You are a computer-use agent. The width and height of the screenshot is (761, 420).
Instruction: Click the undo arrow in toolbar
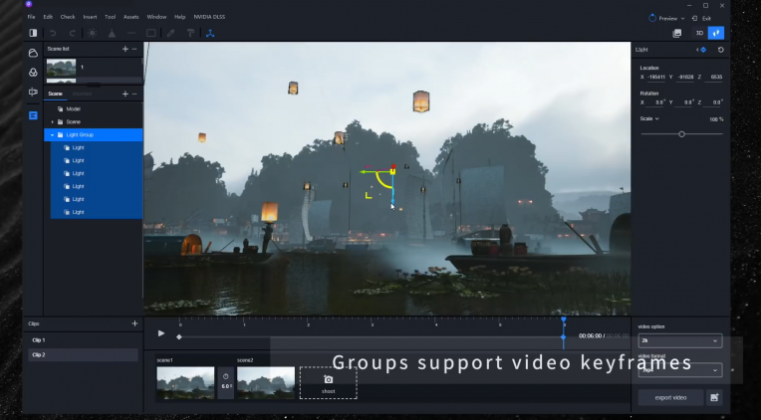52,33
